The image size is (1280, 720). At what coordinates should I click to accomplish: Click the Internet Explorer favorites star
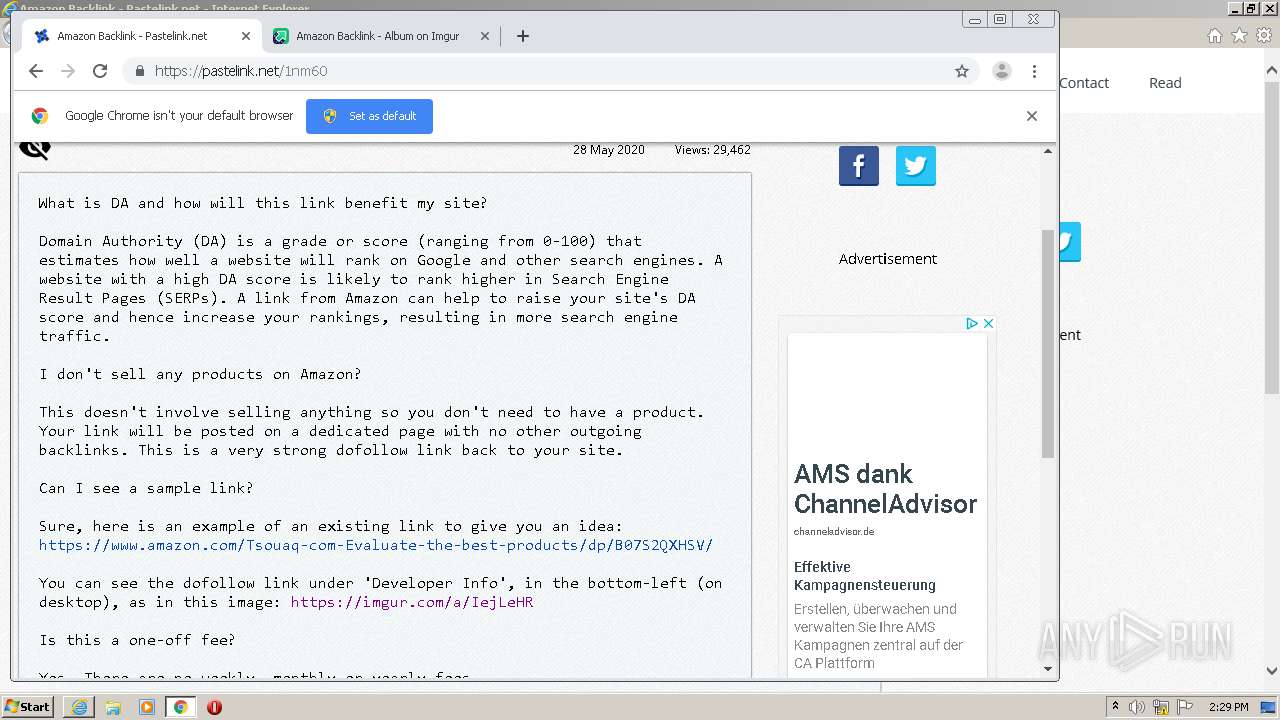[x=1239, y=36]
